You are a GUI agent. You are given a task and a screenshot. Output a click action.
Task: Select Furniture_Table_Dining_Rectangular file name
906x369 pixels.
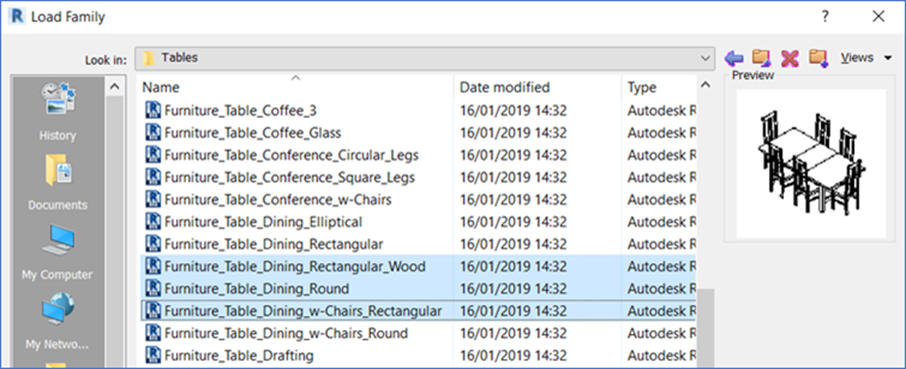click(273, 244)
